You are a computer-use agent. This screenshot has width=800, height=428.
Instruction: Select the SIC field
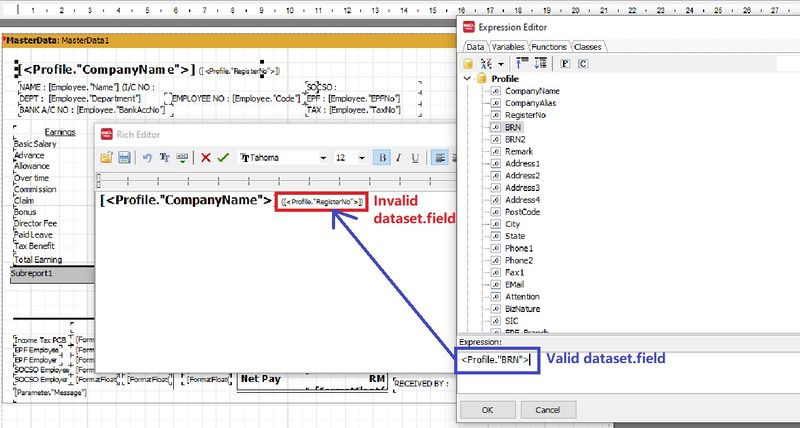512,321
